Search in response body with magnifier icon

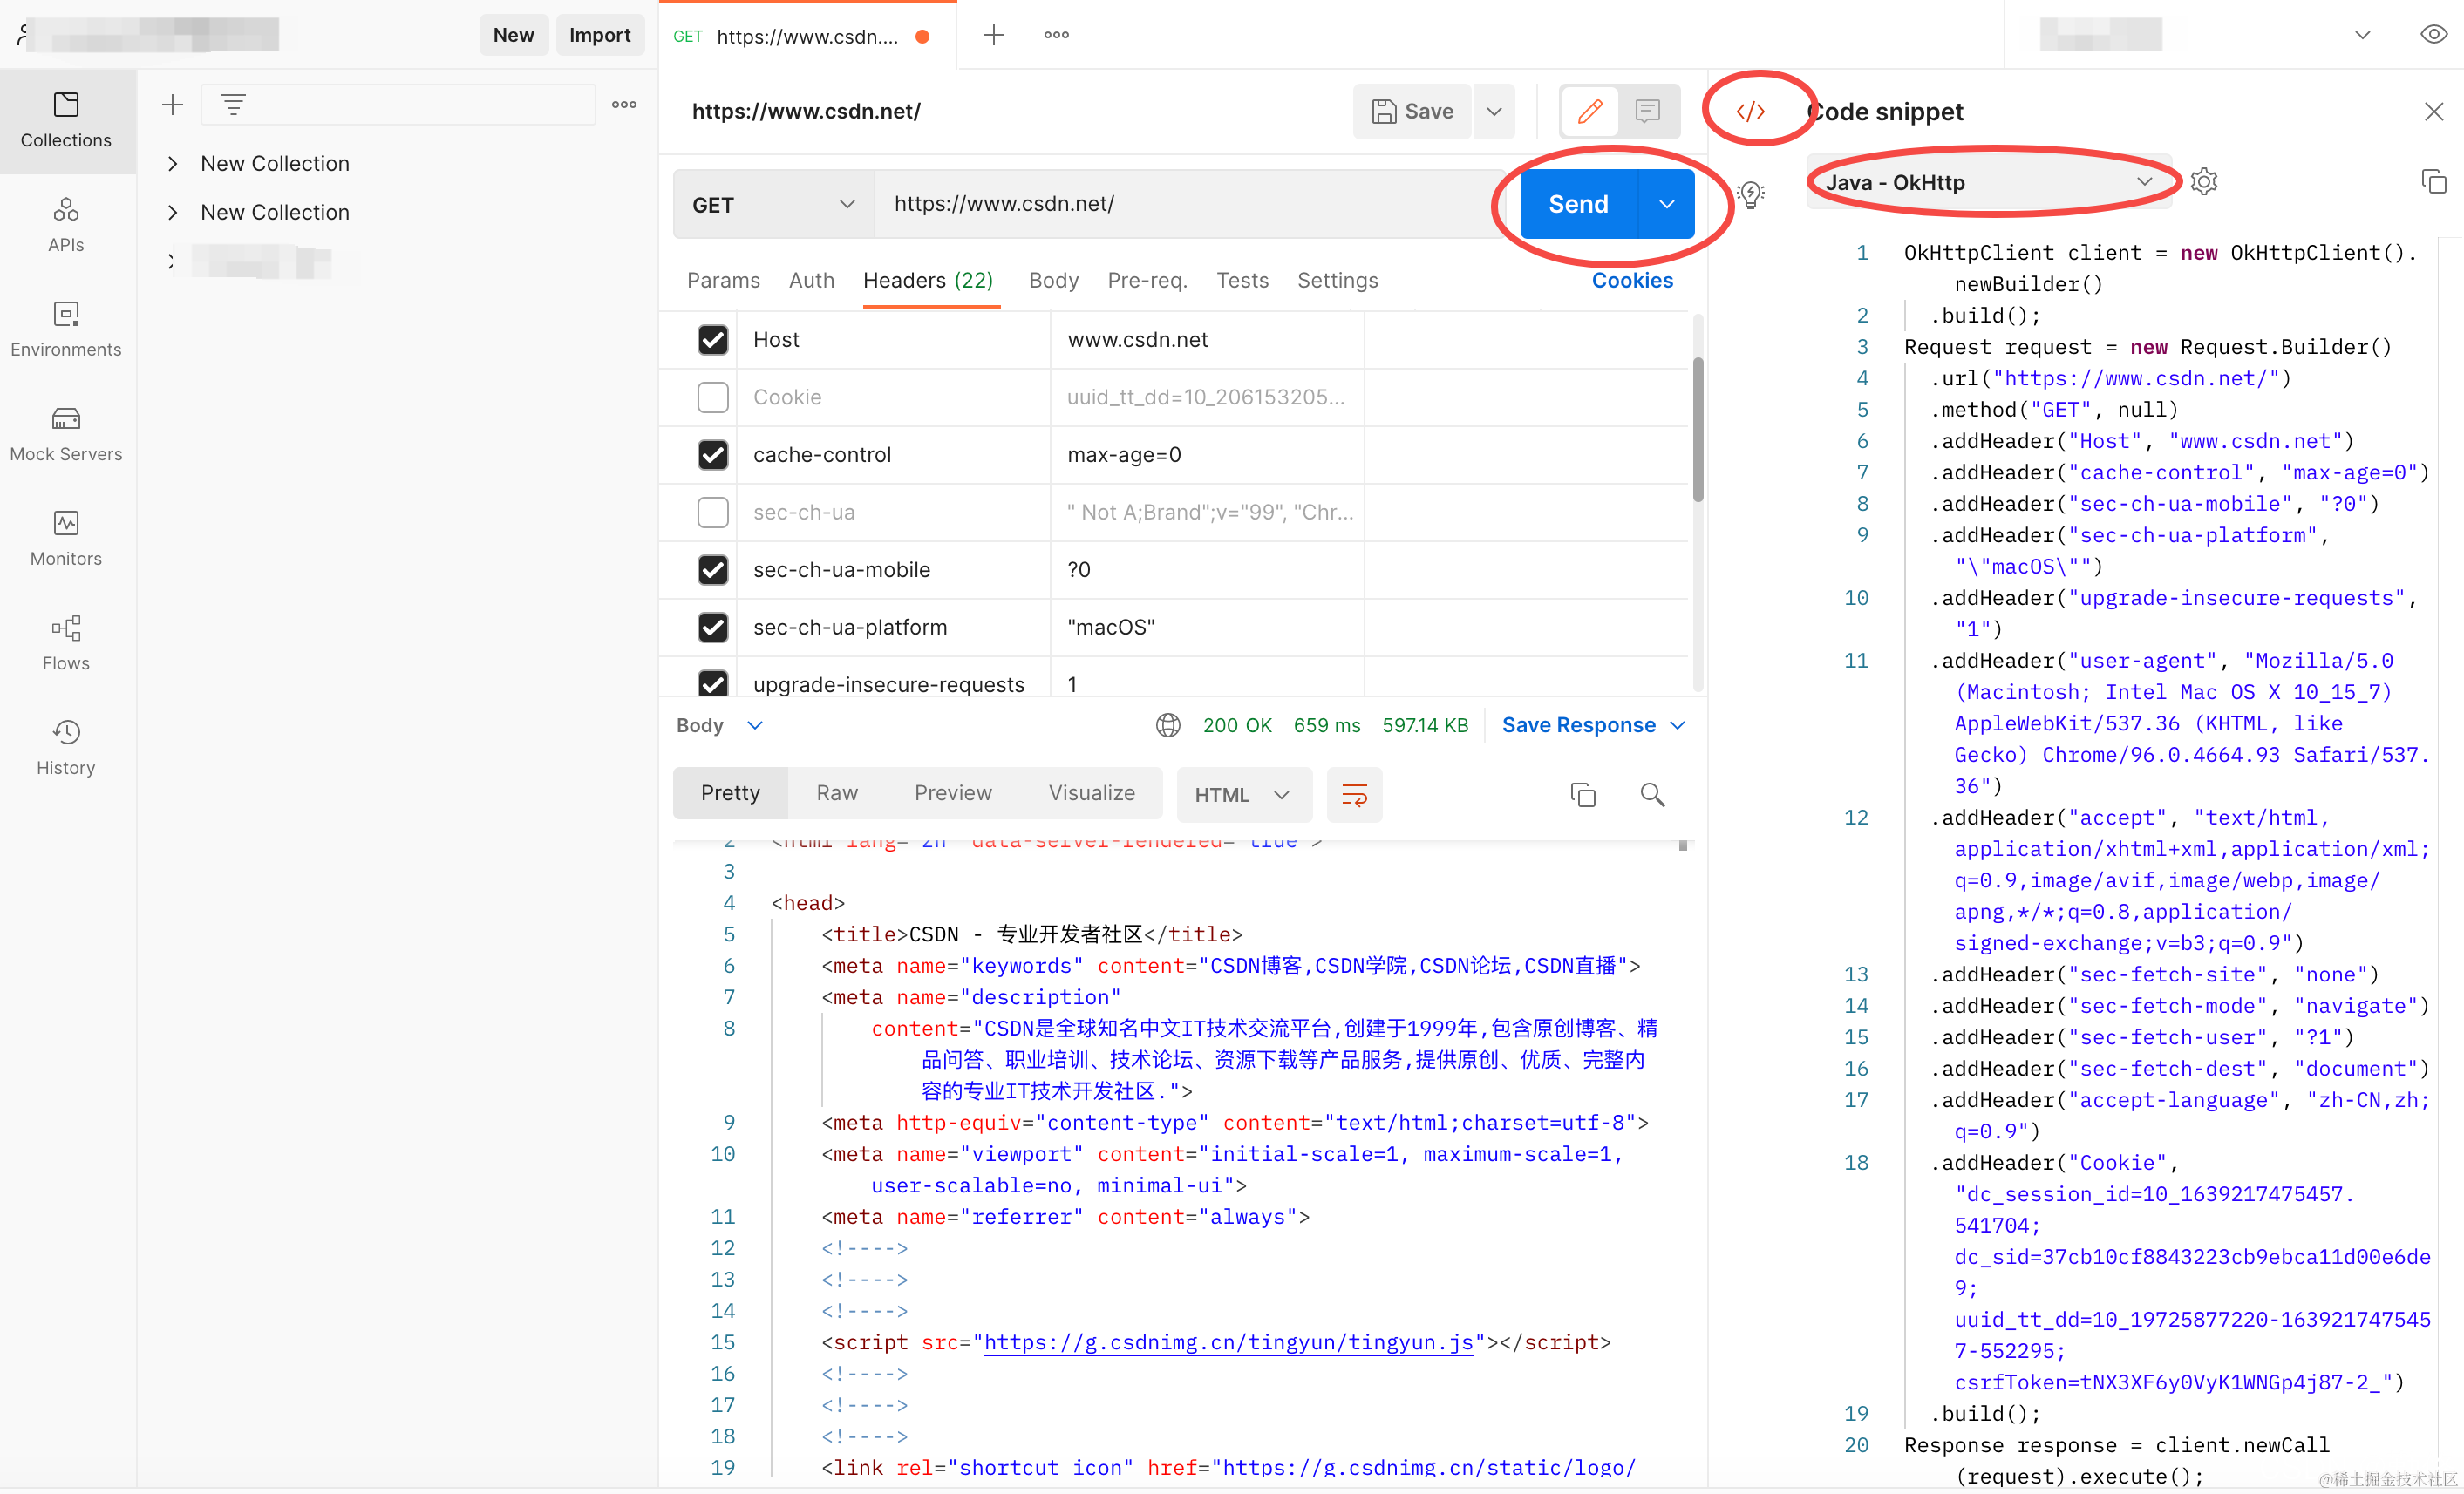point(1652,795)
